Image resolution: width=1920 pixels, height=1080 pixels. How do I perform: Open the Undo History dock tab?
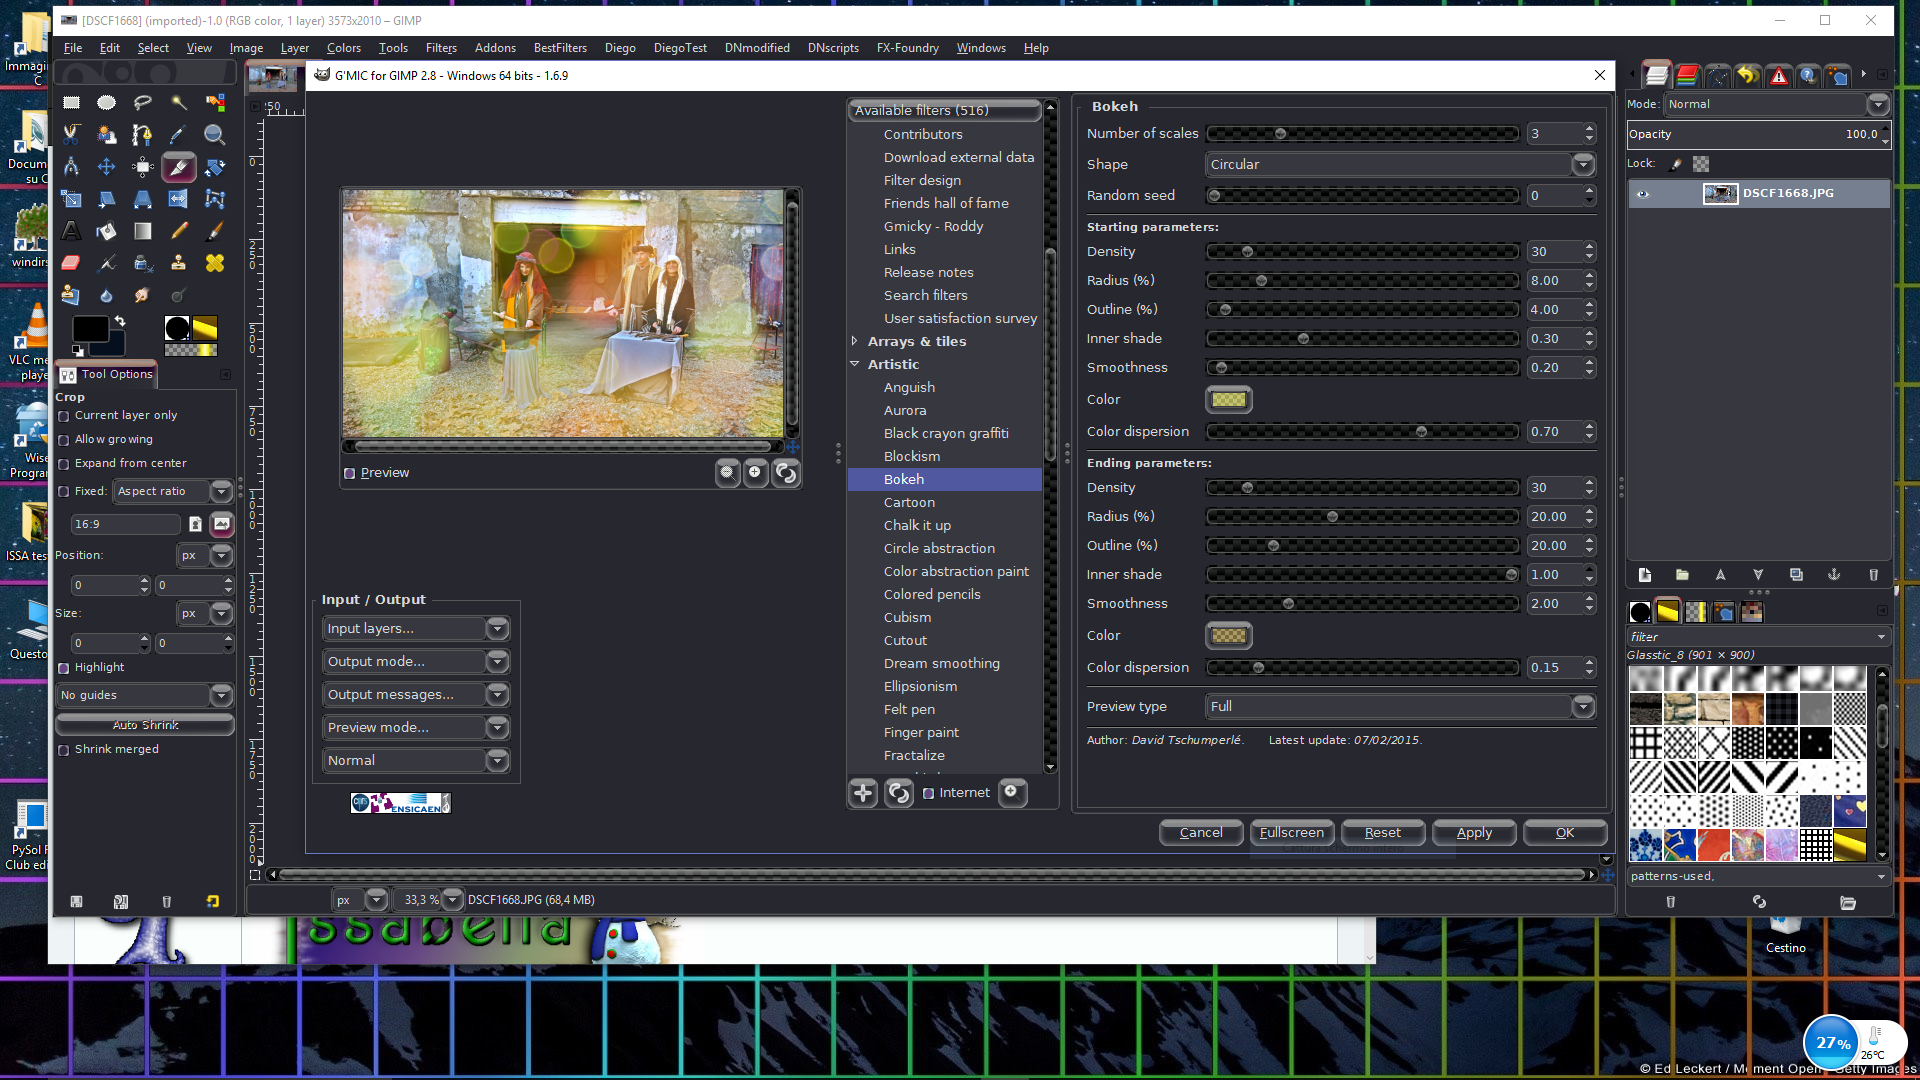point(1748,75)
